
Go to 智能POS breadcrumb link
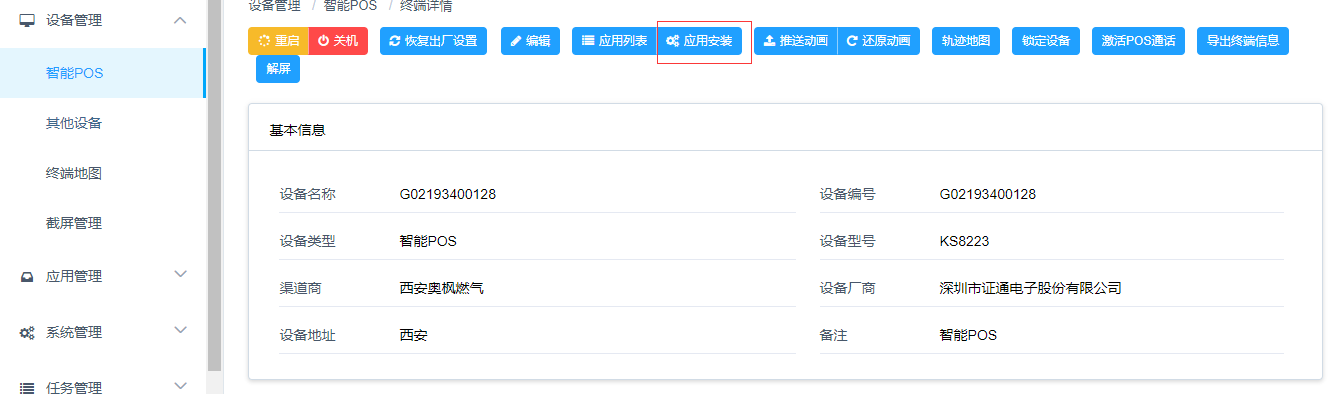[350, 5]
